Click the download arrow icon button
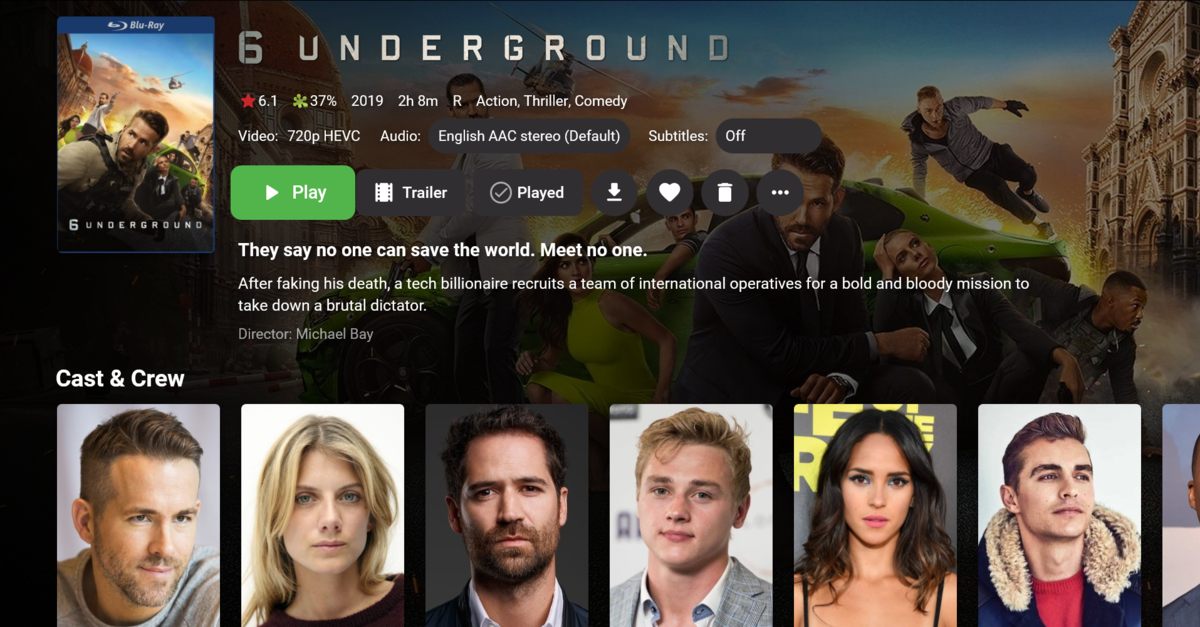The height and width of the screenshot is (627, 1200). (x=614, y=193)
